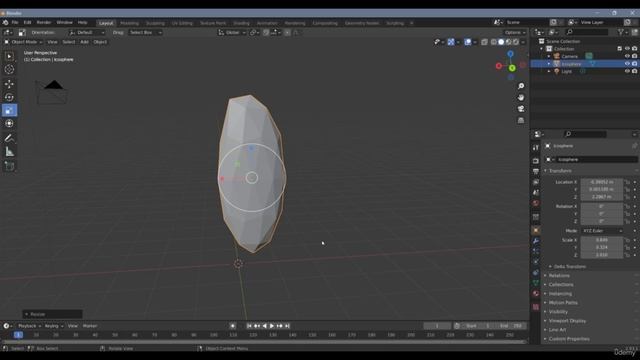Open the Object Mode dropdown
The image size is (640, 360).
point(23,42)
